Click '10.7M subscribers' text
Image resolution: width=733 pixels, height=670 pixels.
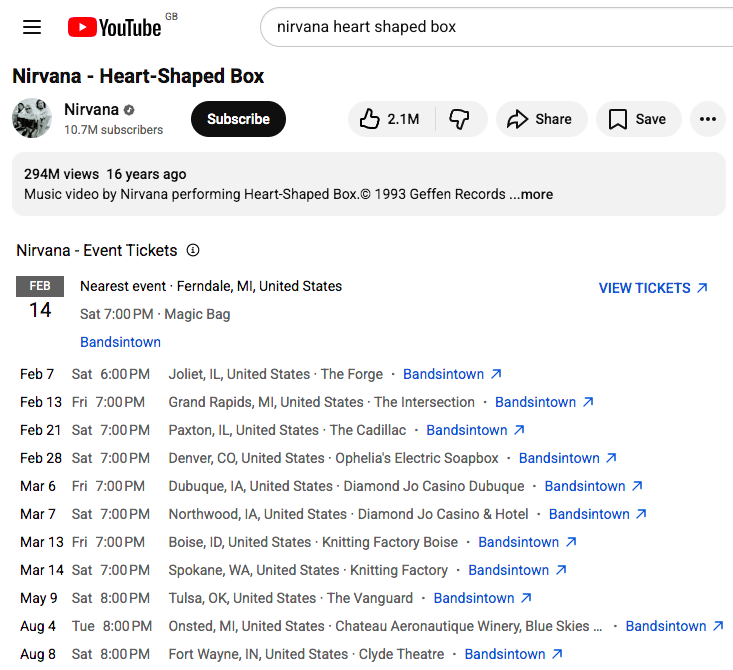[114, 130]
